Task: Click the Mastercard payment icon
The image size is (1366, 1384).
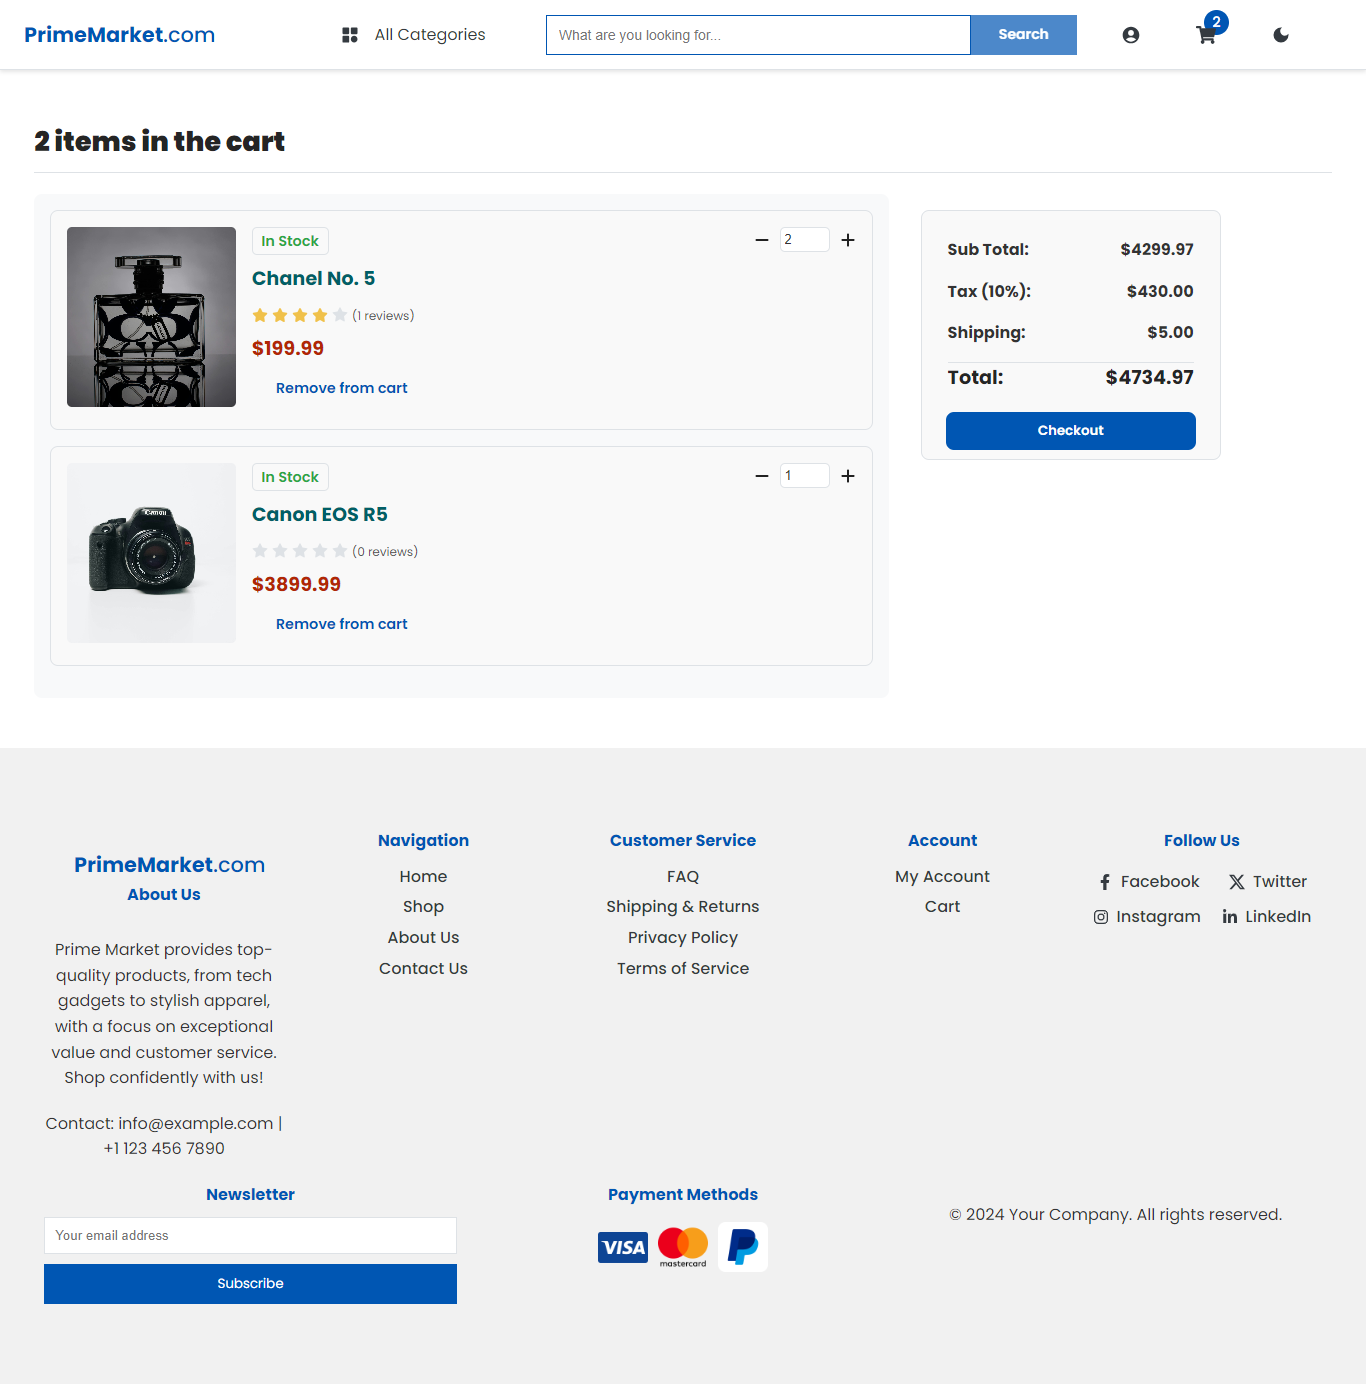Action: click(x=682, y=1247)
